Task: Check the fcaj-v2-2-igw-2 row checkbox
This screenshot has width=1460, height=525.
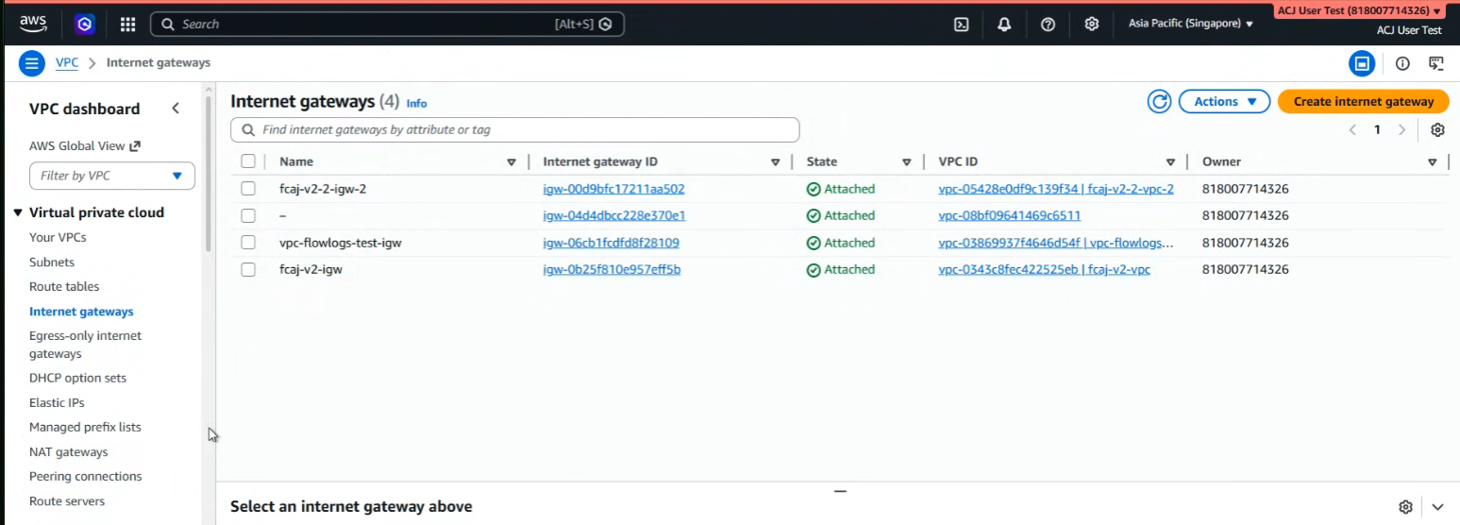Action: [x=248, y=188]
